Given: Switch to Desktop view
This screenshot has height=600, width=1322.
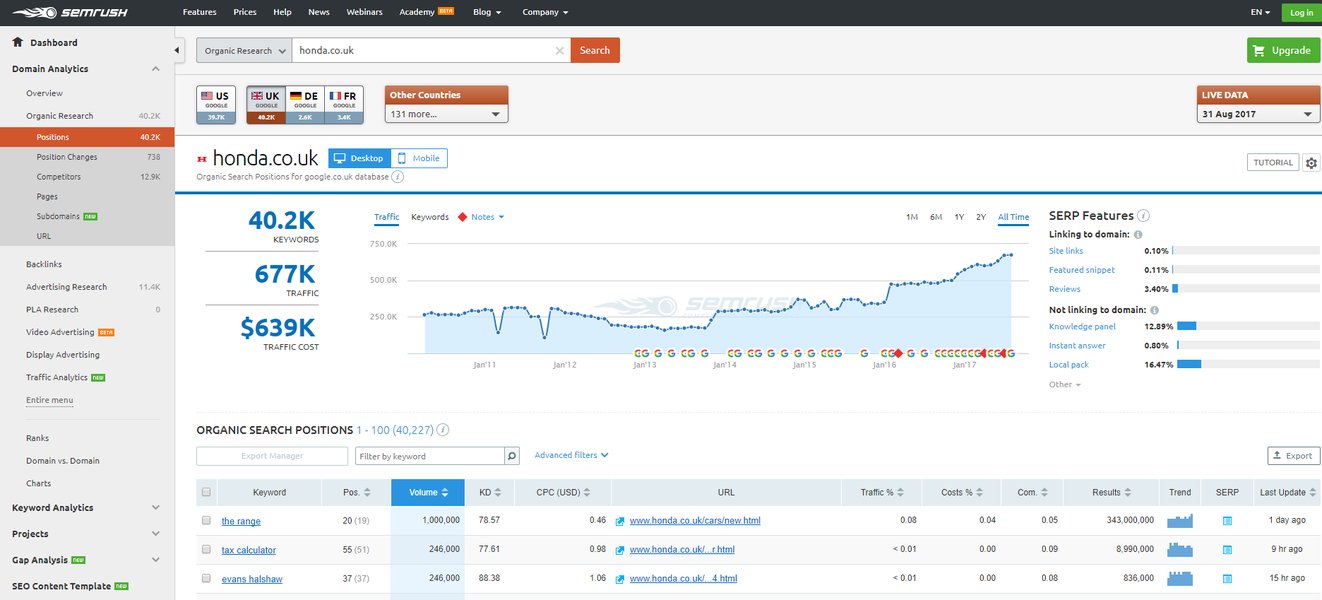Looking at the screenshot, I should 359,158.
